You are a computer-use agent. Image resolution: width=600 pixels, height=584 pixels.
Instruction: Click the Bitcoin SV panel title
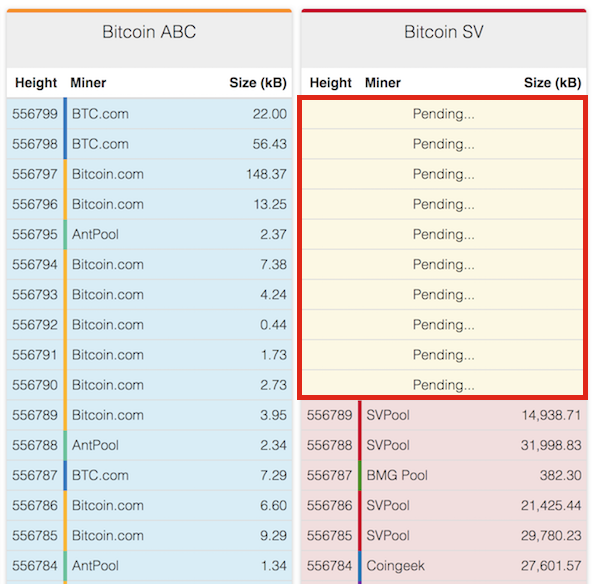click(444, 32)
